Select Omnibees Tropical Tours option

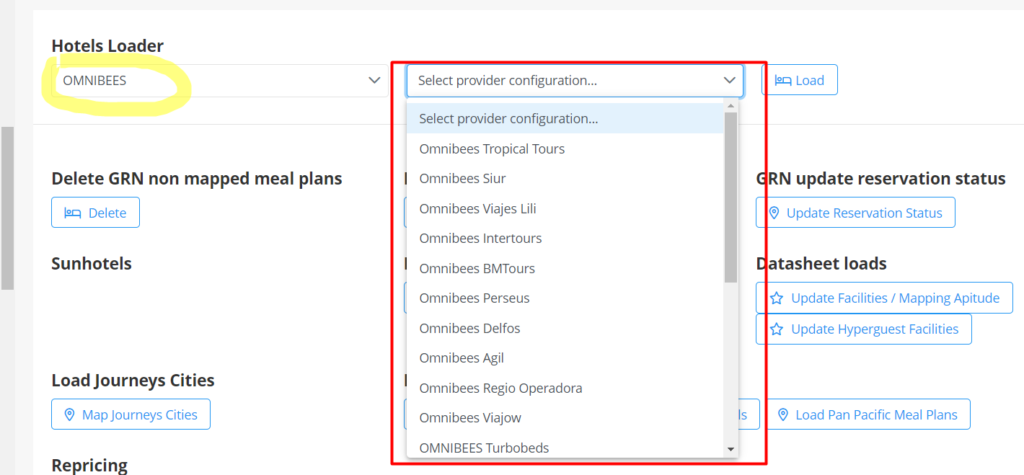492,149
